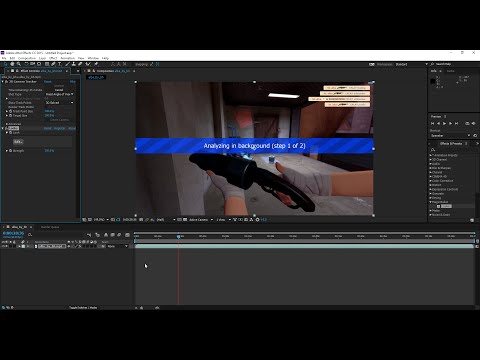Image resolution: width=480 pixels, height=360 pixels.
Task: Select the Unified Camera tool
Action: 32,64
